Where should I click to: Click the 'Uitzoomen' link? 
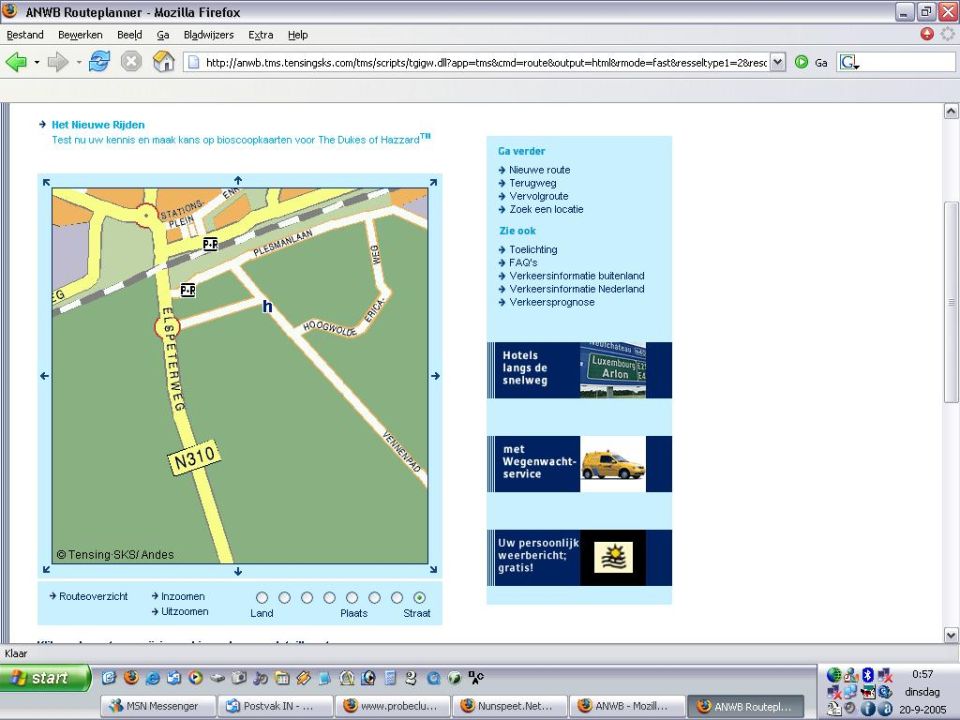click(x=184, y=612)
